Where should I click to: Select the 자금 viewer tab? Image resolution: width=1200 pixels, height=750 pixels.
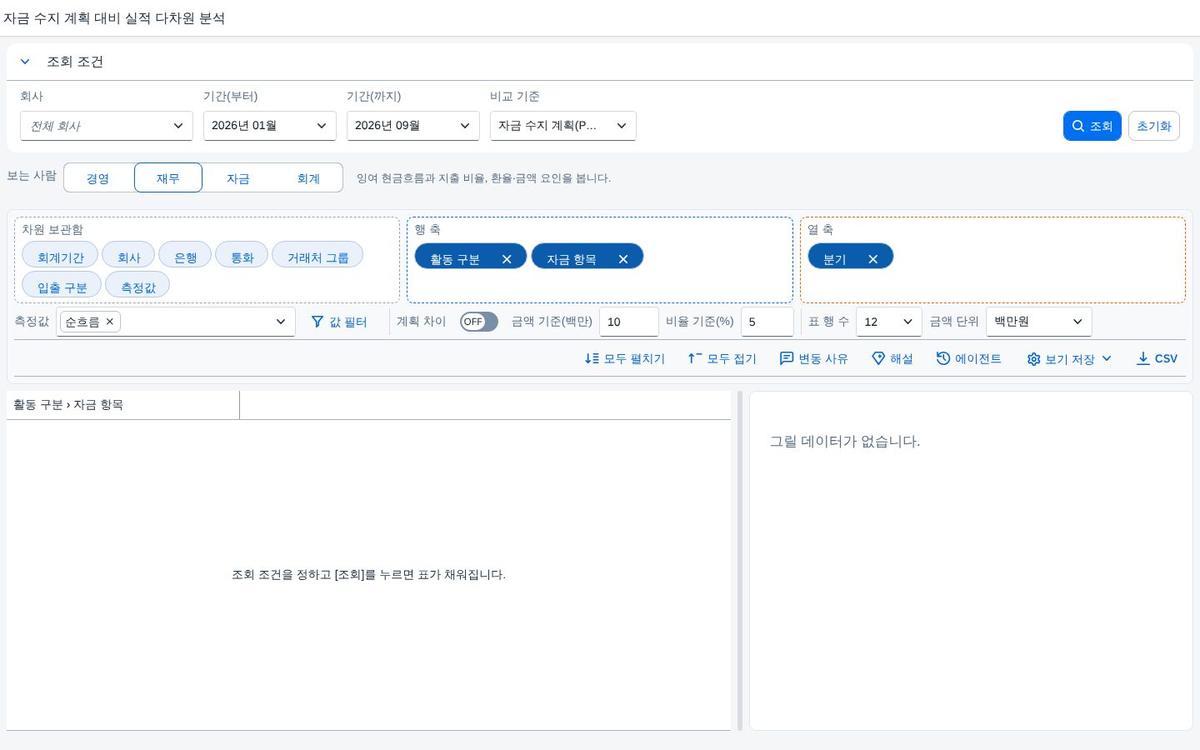(x=238, y=178)
